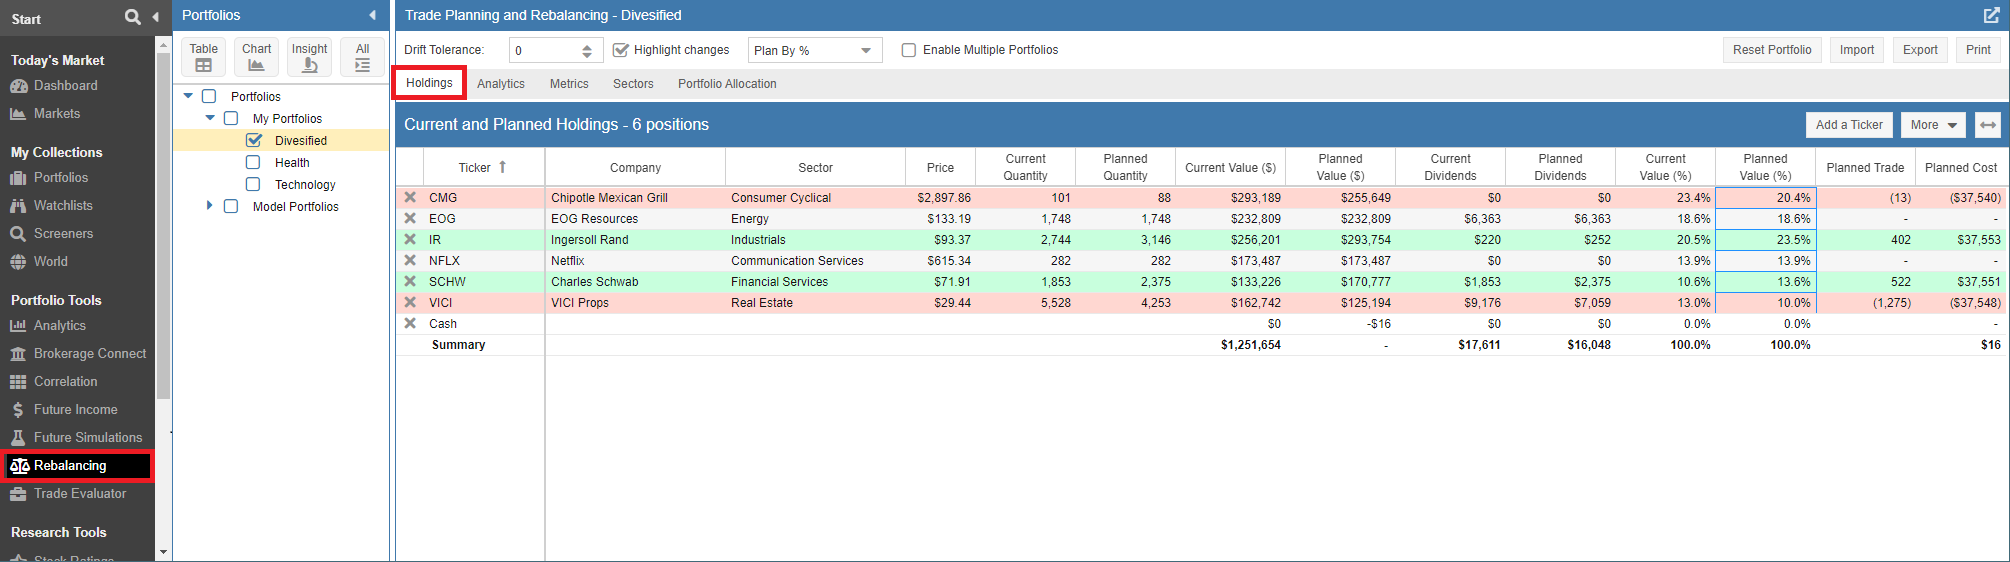Click the expand columns double-arrow button

[x=1988, y=125]
